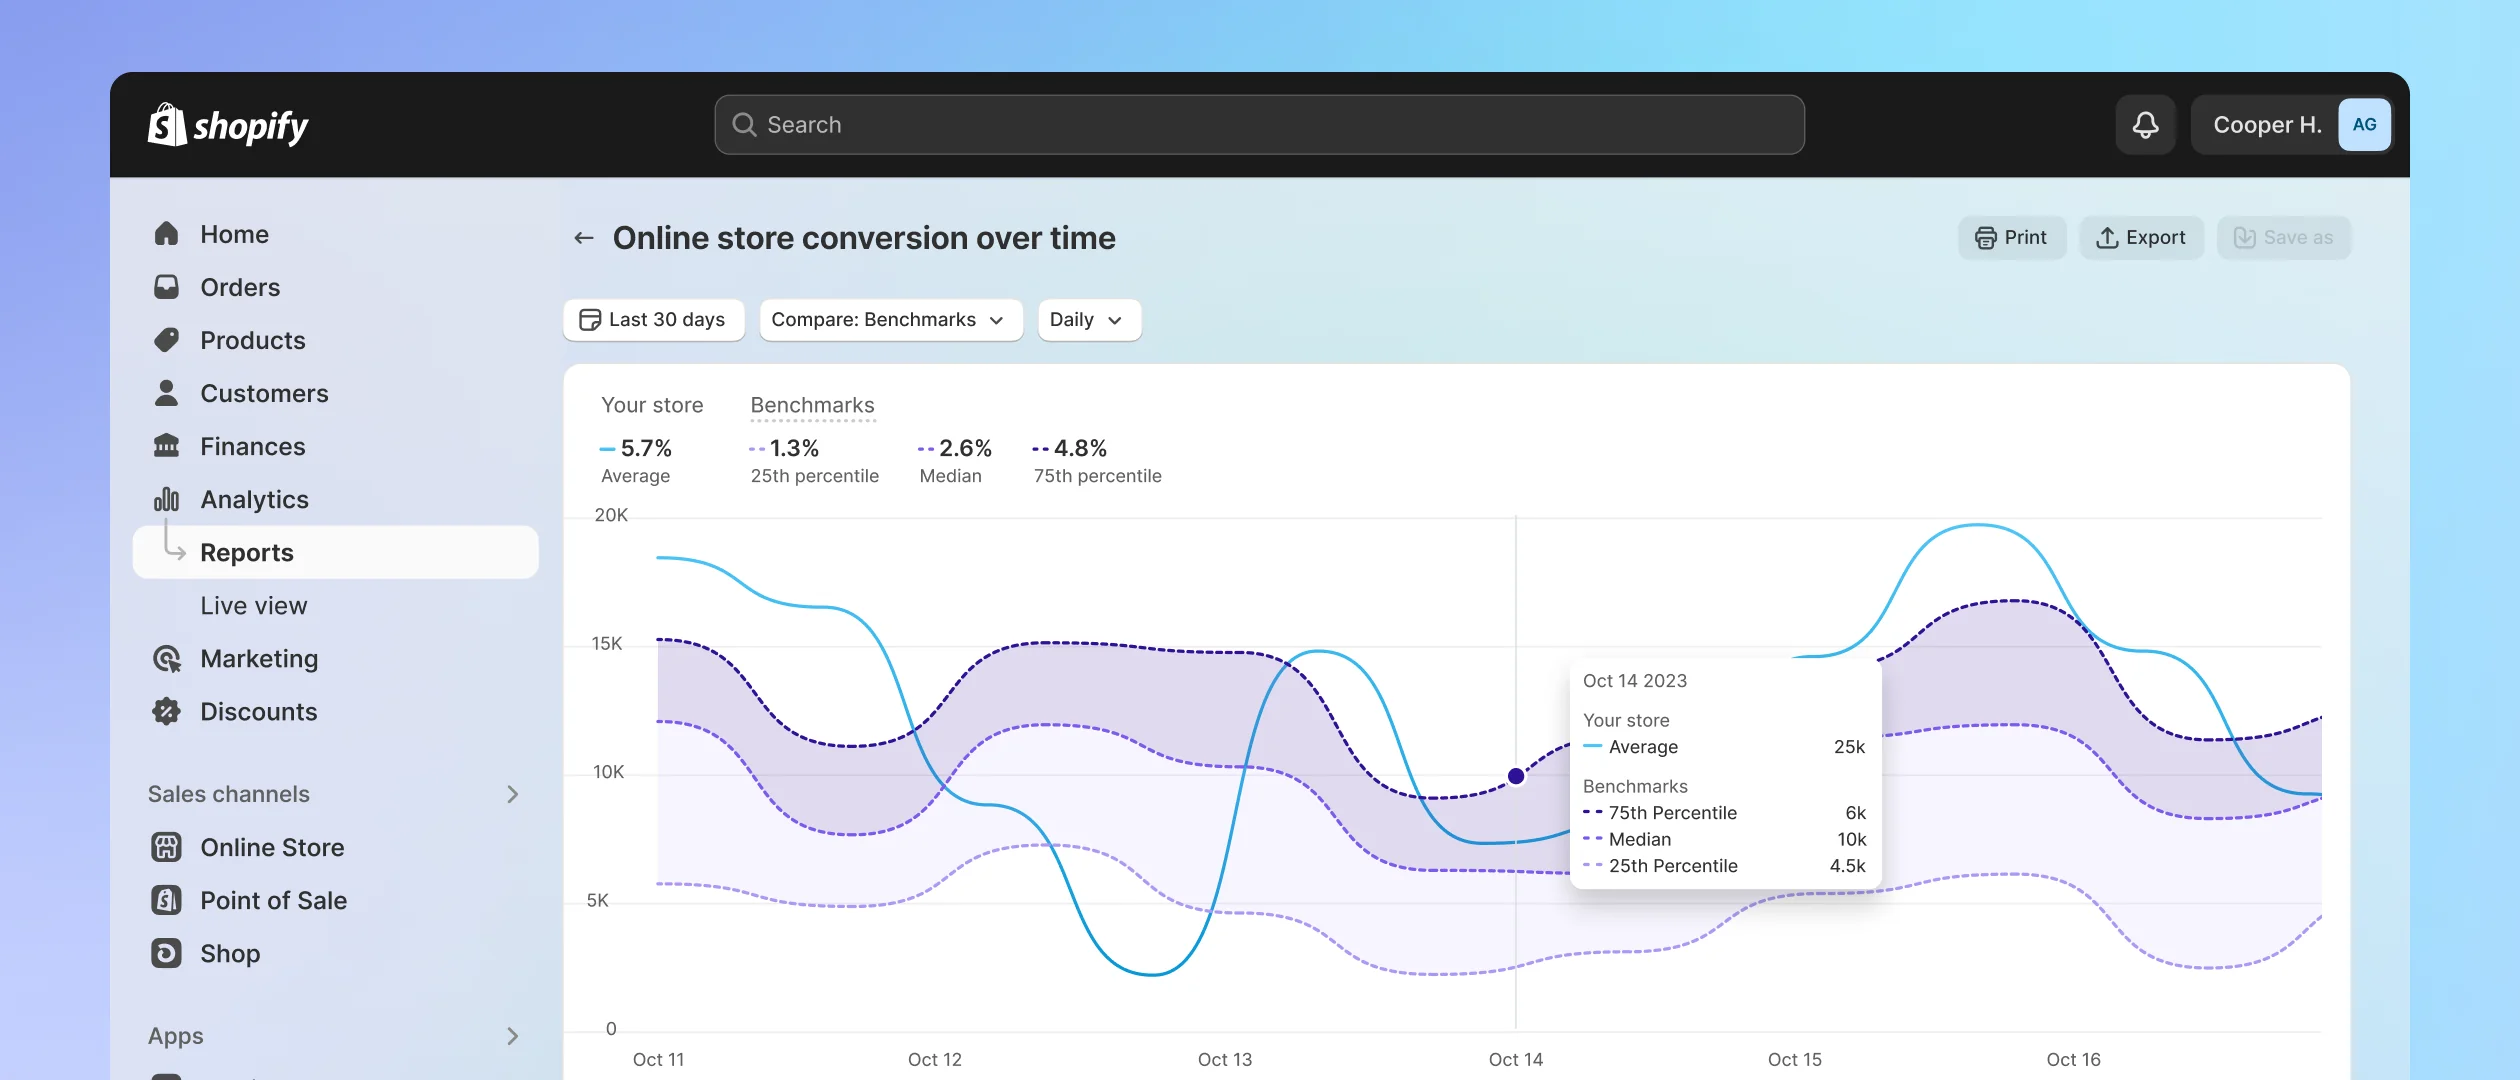Click the Shopify home icon in navbar

pos(166,124)
